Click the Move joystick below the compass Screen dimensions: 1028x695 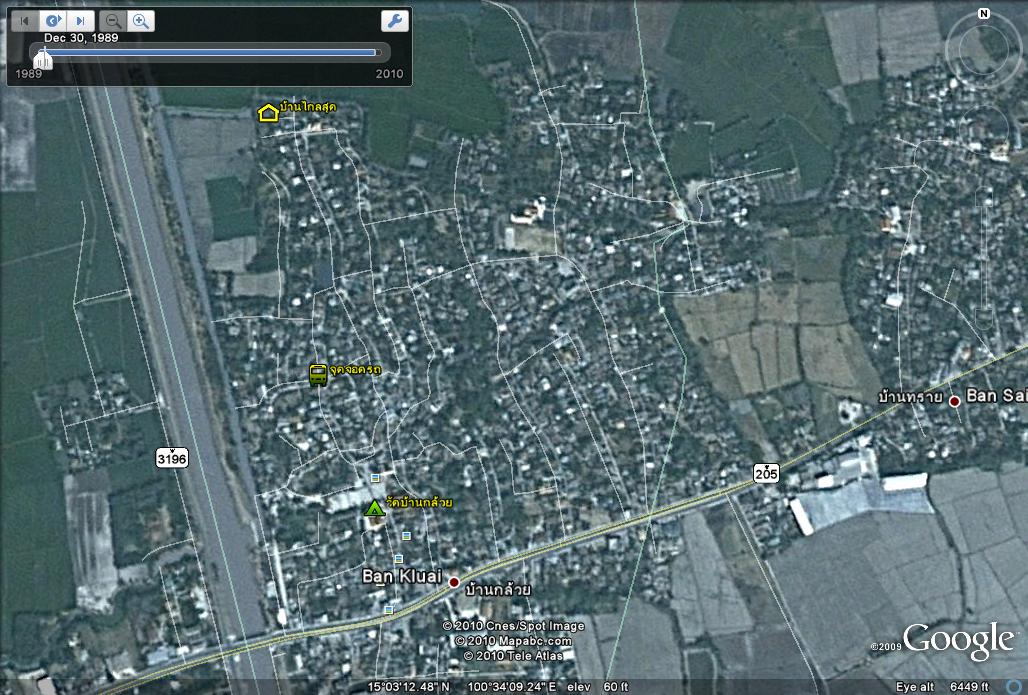[x=984, y=125]
